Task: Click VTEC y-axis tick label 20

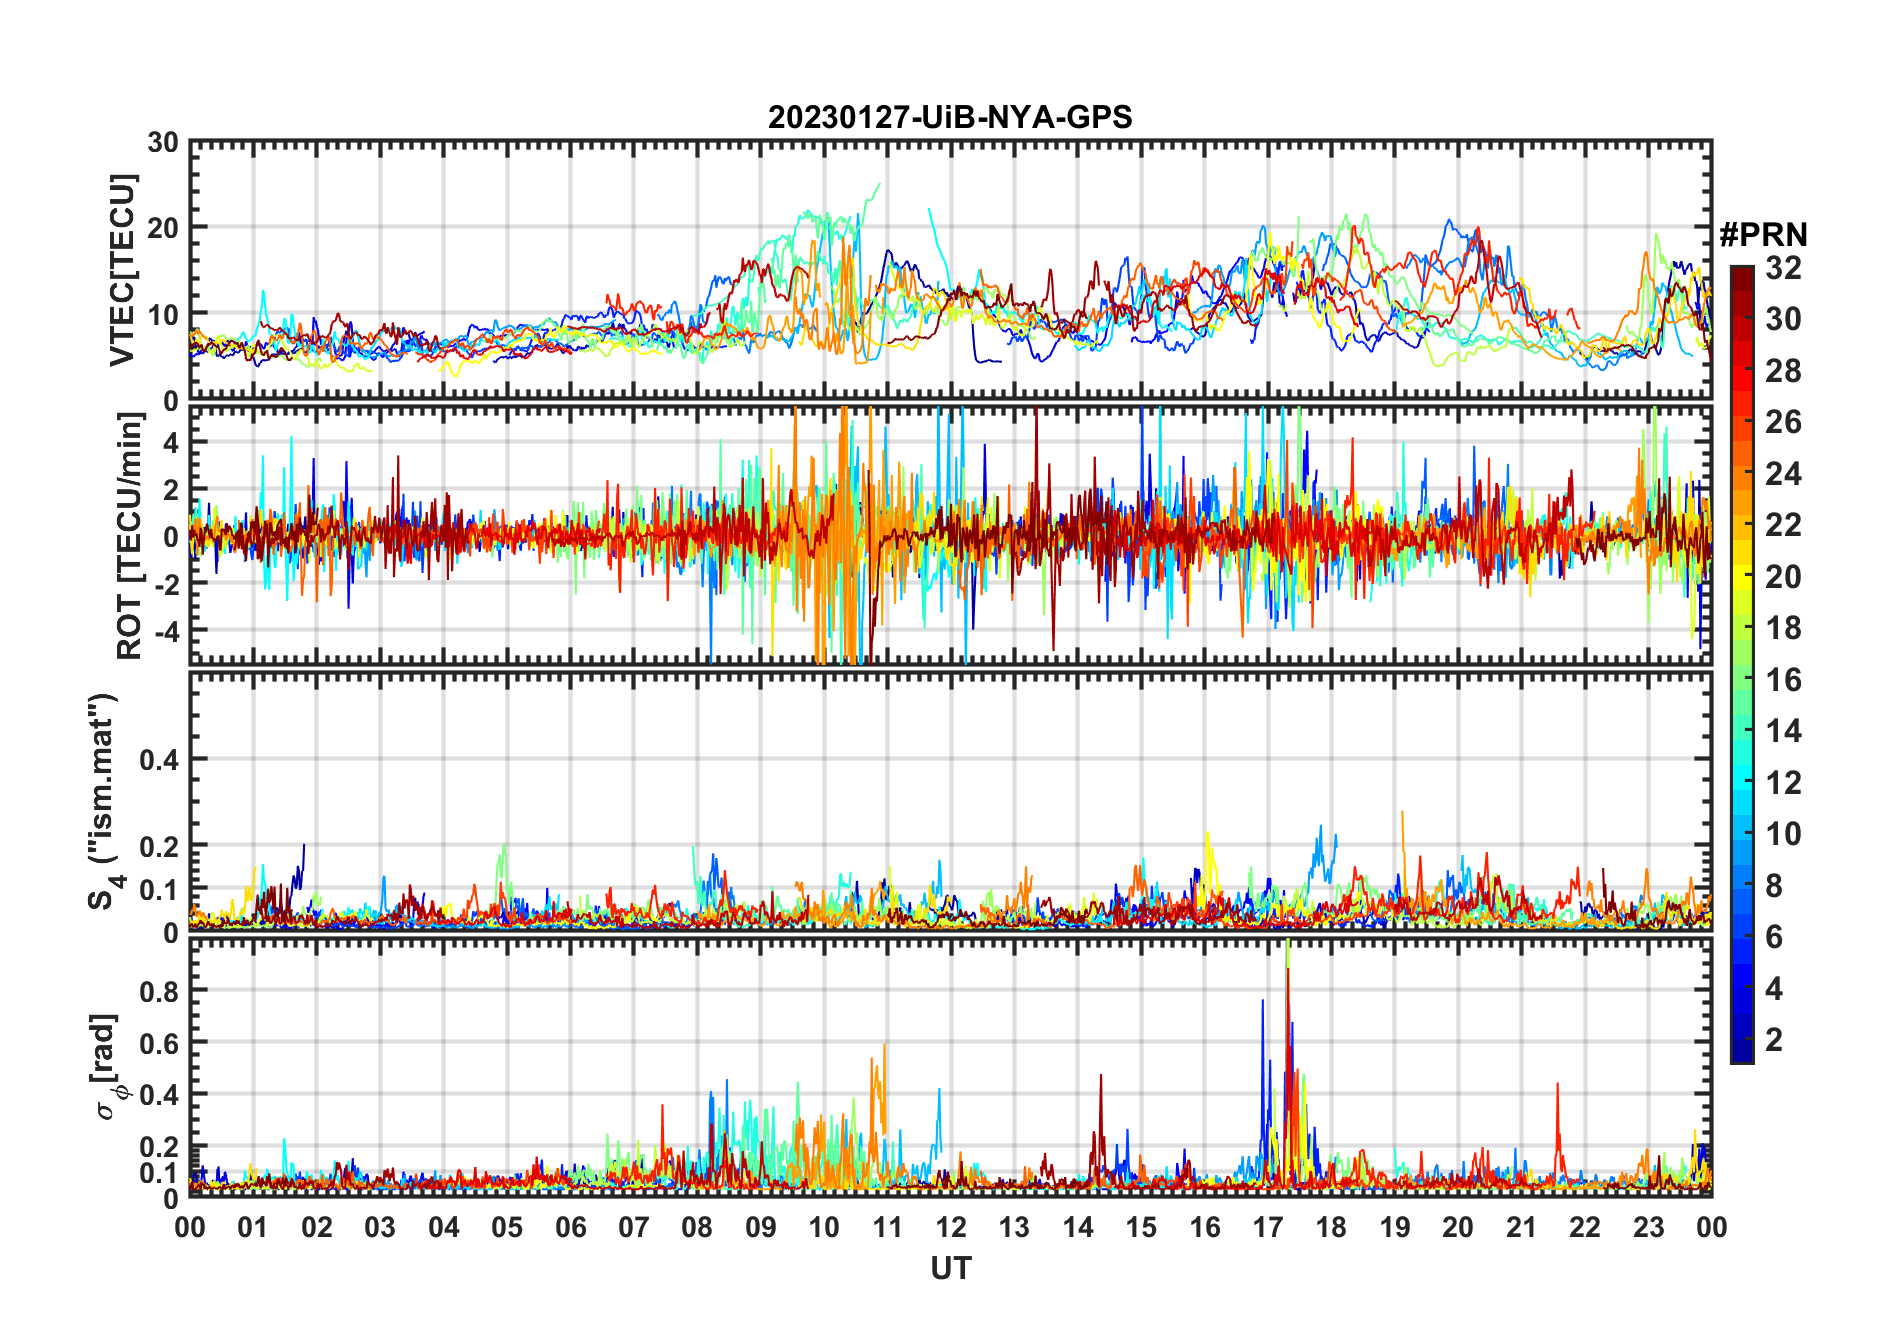Action: (x=163, y=228)
